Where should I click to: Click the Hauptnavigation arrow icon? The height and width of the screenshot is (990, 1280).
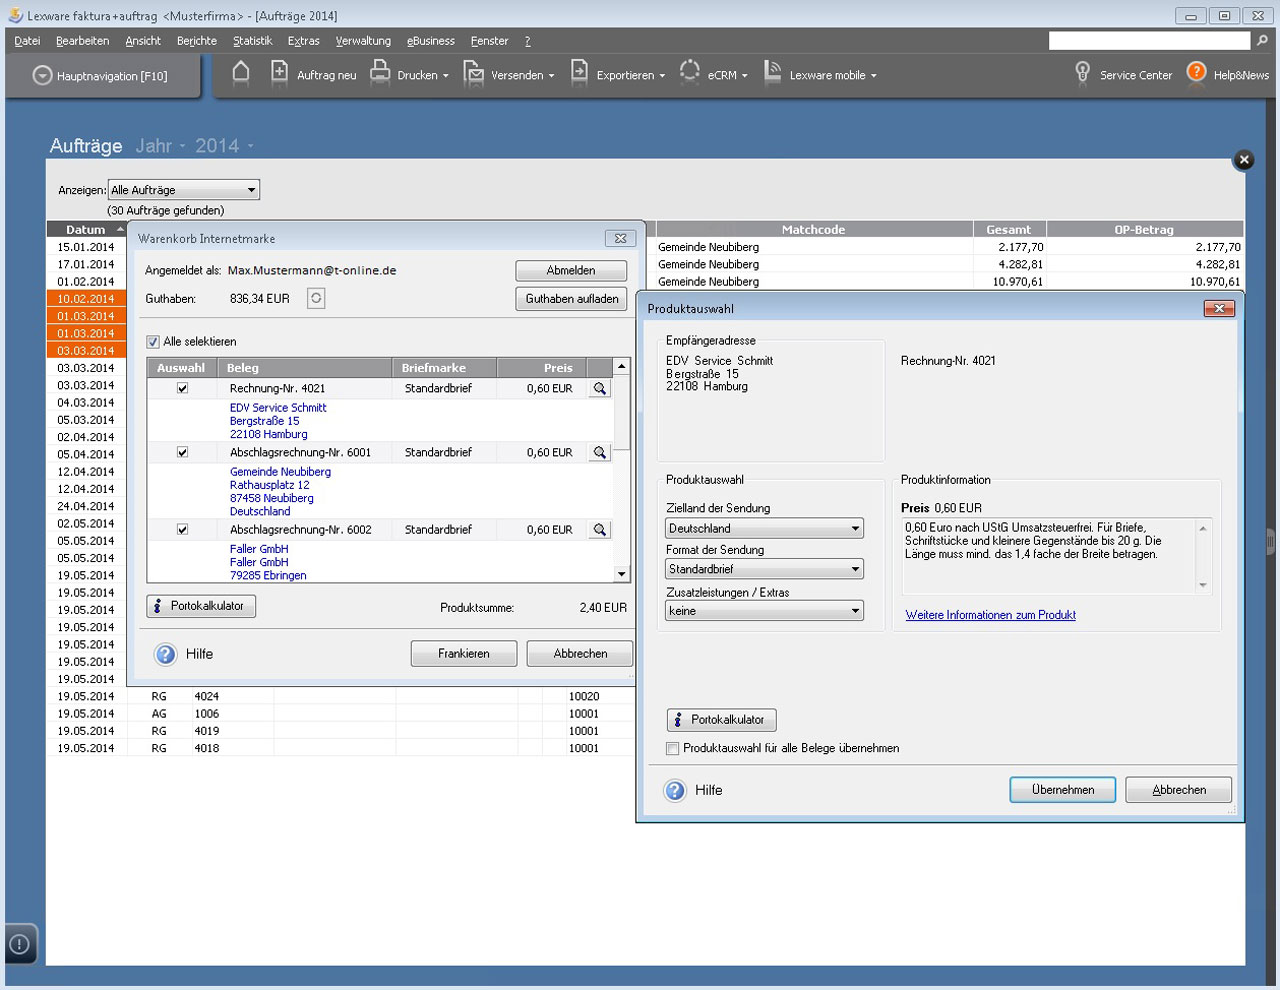pyautogui.click(x=42, y=75)
